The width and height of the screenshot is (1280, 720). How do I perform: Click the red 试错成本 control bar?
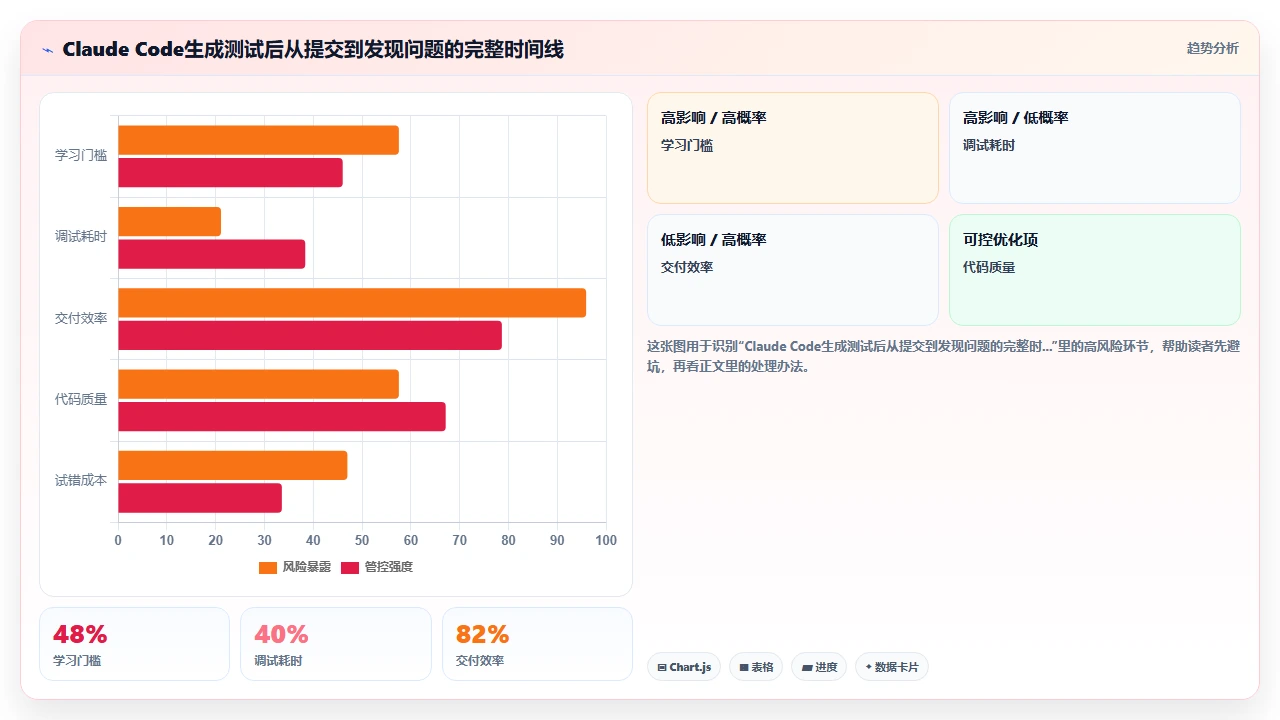(200, 498)
